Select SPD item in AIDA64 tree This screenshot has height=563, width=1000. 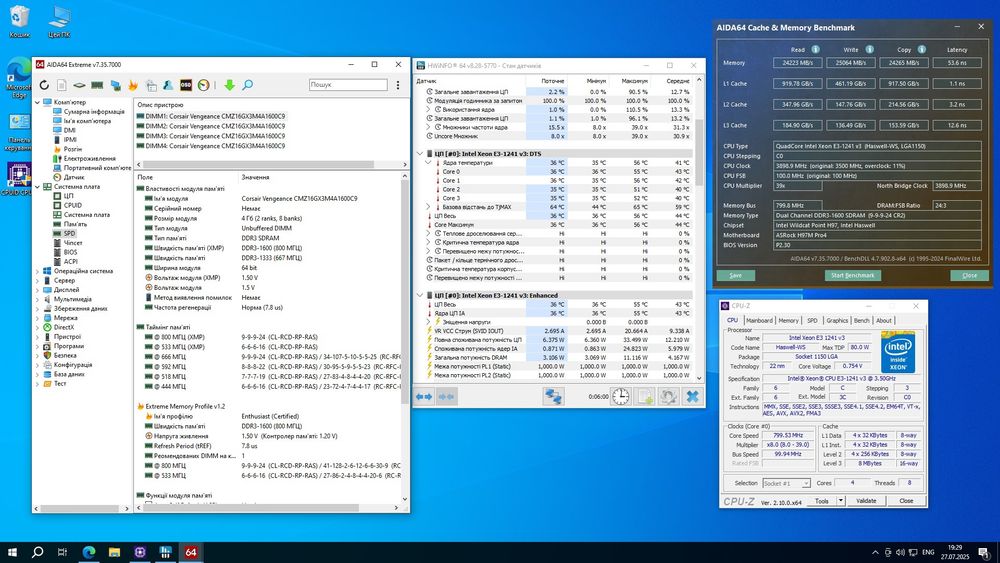(x=70, y=233)
